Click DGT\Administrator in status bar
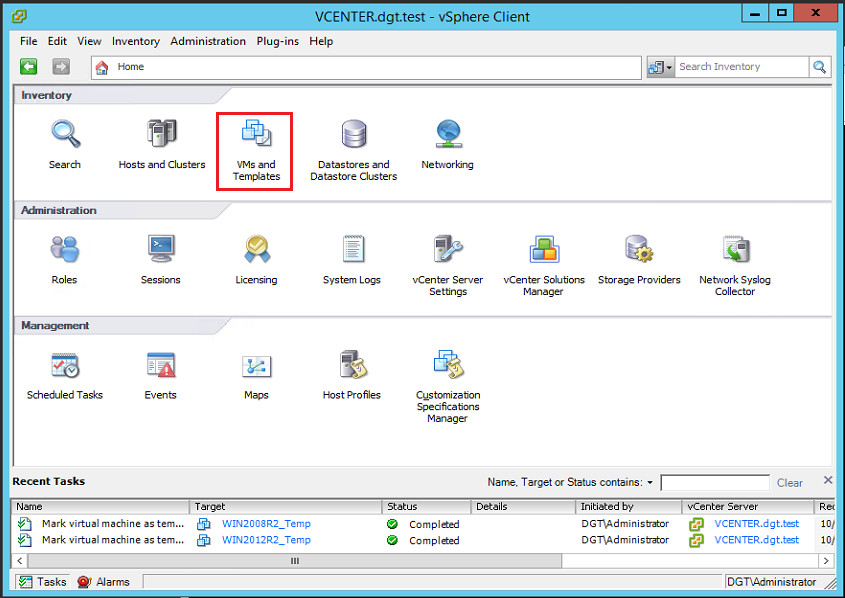 771,582
